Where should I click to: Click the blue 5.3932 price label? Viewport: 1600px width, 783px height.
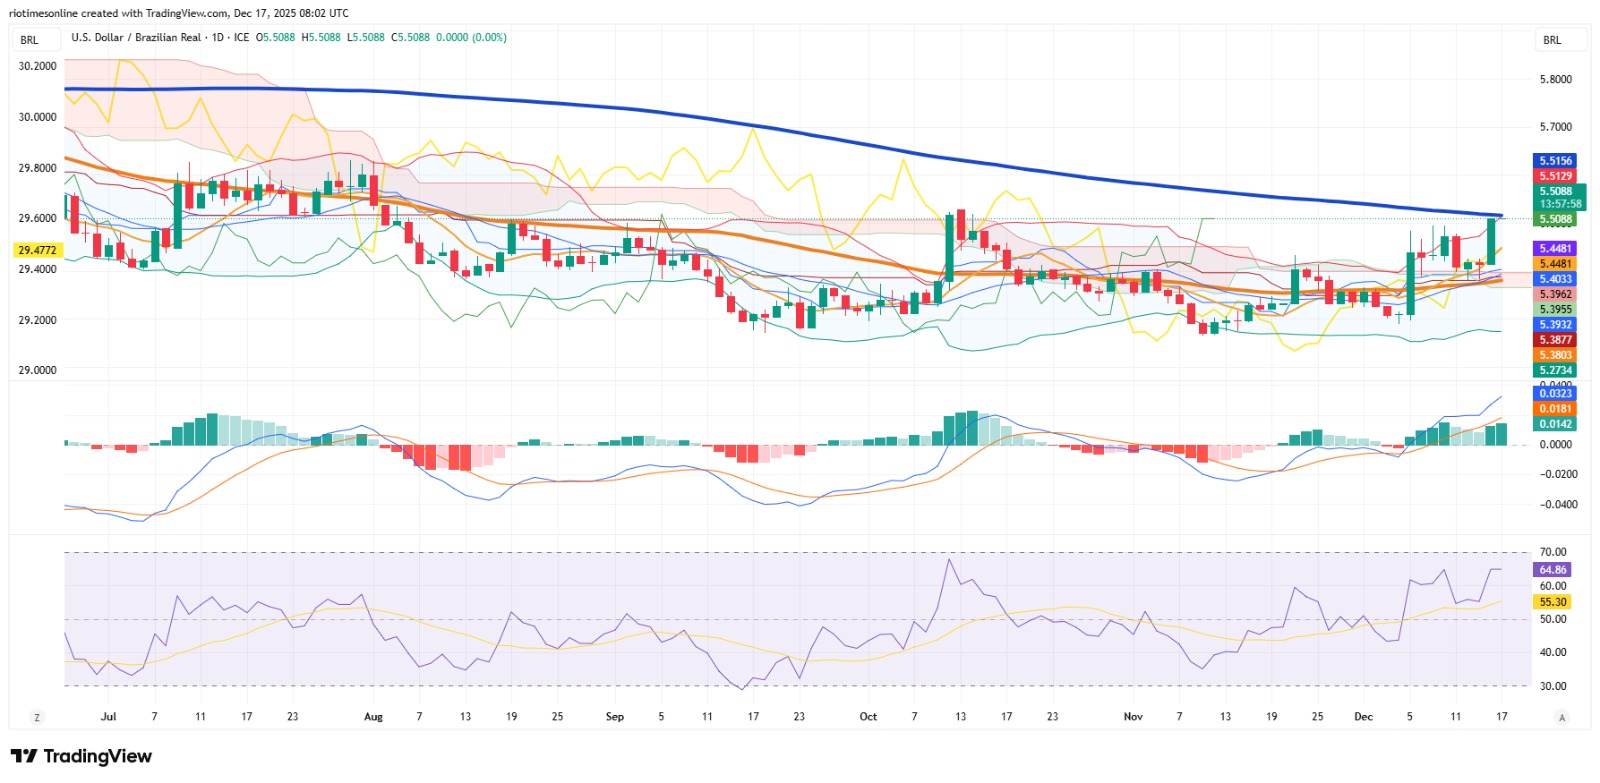click(1555, 324)
